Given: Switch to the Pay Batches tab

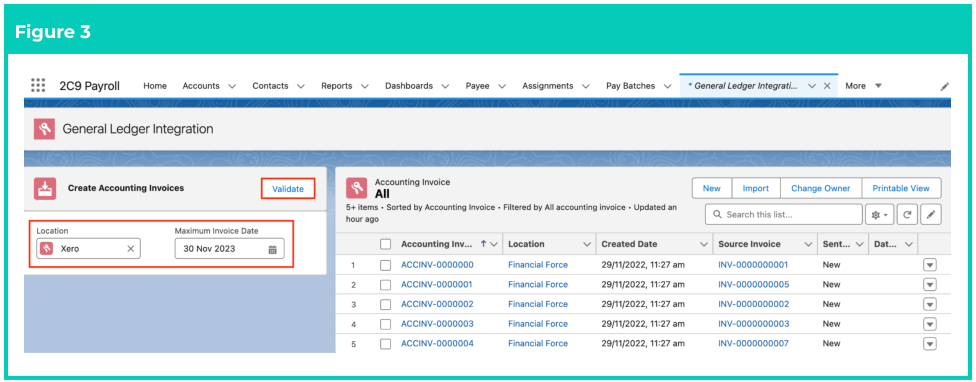Looking at the screenshot, I should pos(631,86).
